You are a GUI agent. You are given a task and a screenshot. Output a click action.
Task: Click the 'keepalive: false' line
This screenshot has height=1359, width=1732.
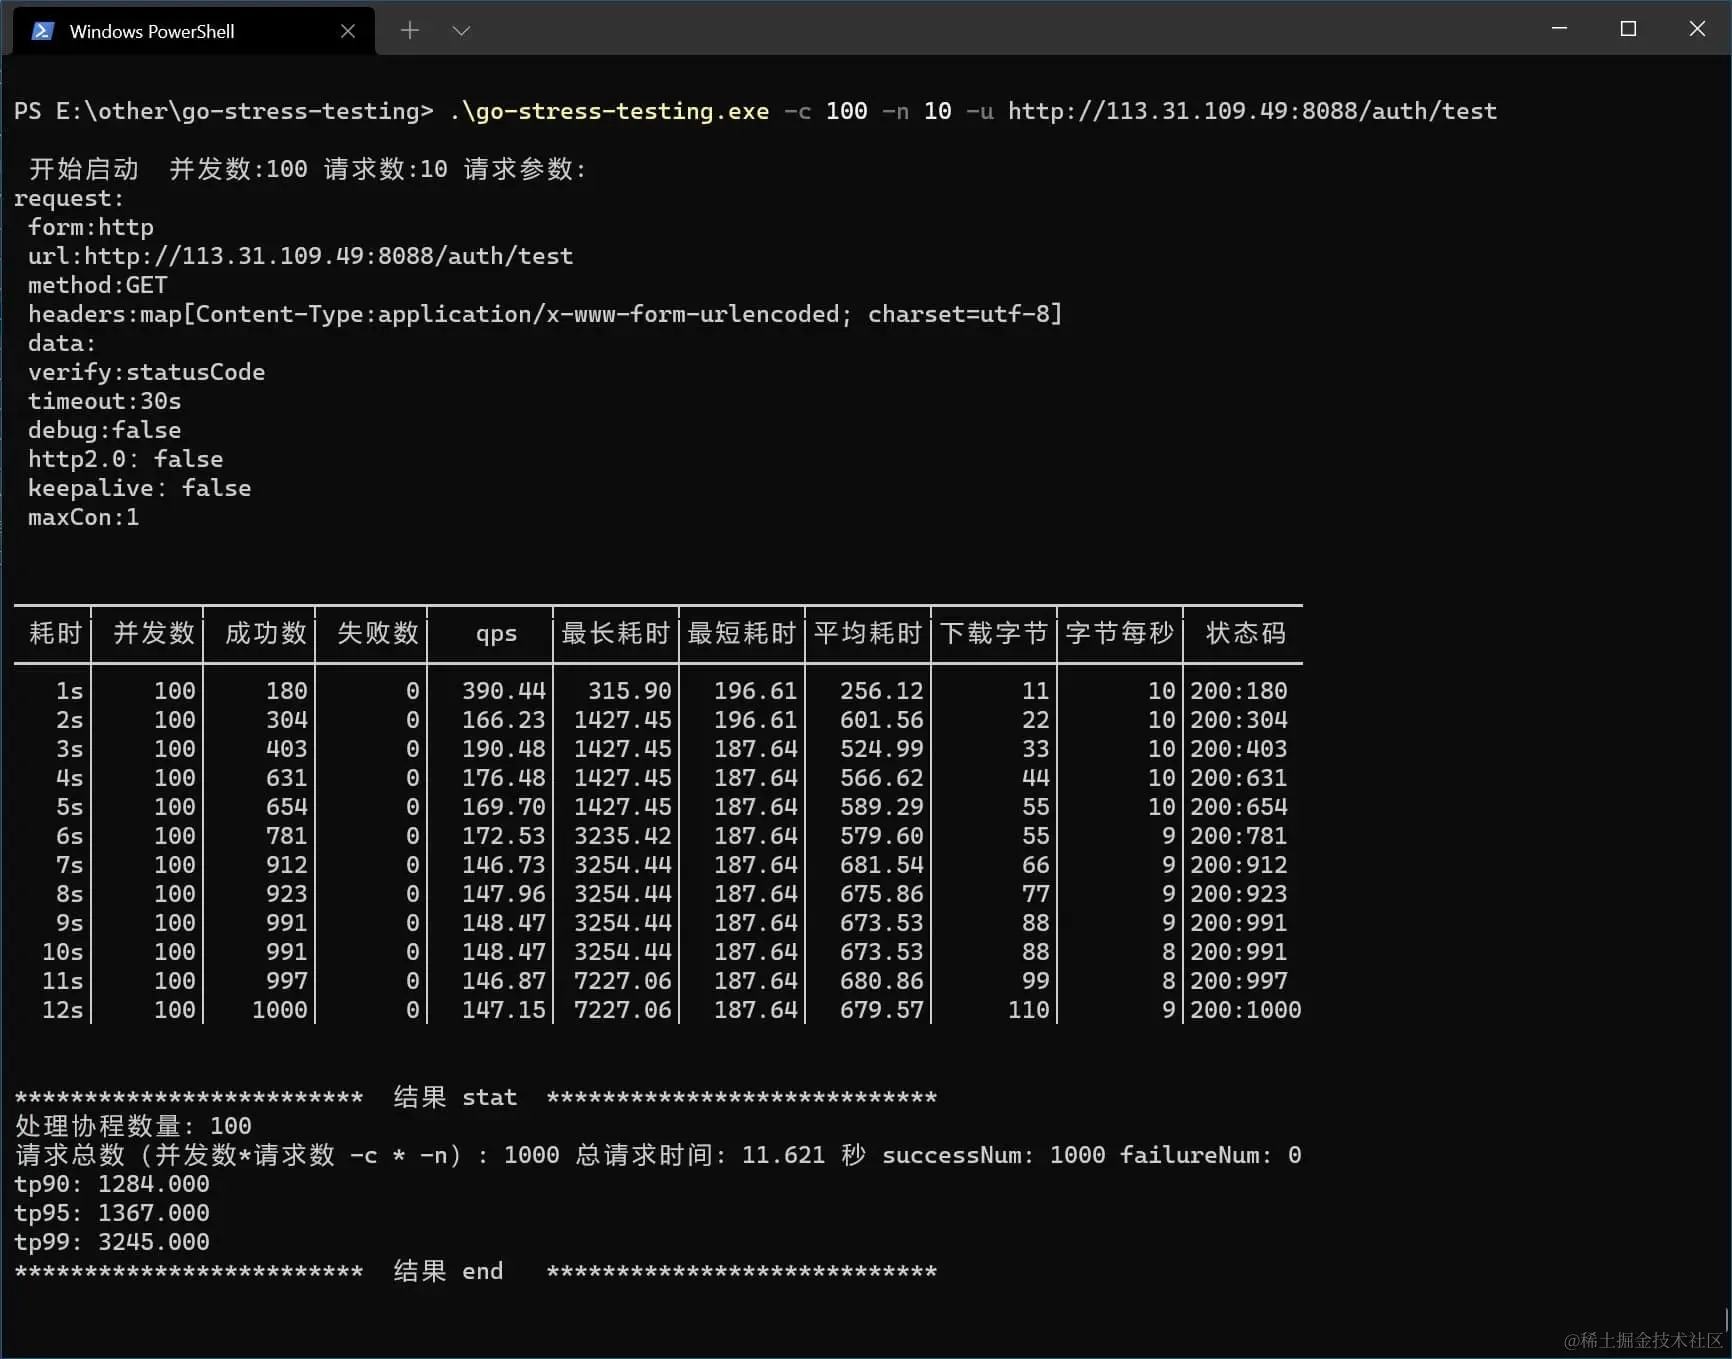pos(140,488)
